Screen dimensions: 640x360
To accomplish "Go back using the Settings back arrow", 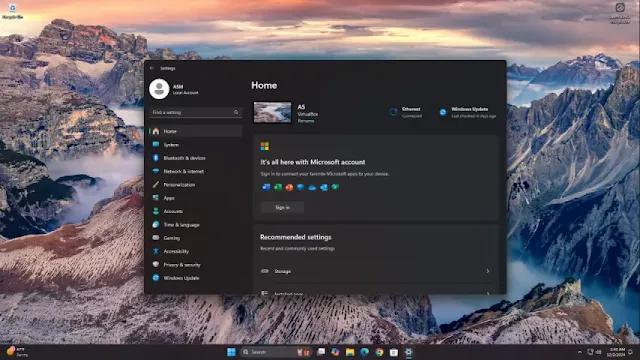I will [152, 68].
